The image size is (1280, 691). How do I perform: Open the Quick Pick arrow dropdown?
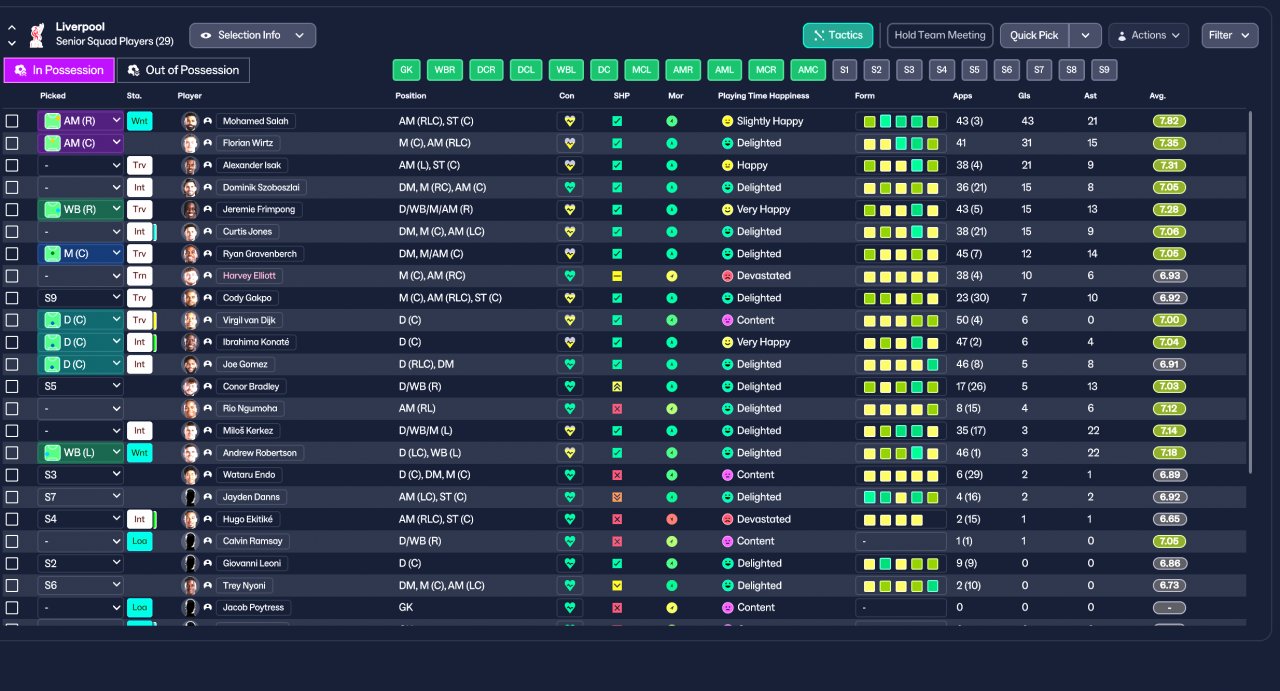click(1085, 35)
